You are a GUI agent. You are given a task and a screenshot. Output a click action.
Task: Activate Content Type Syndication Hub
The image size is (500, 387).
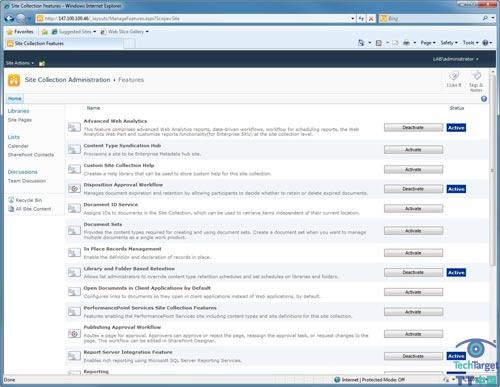[x=413, y=150]
